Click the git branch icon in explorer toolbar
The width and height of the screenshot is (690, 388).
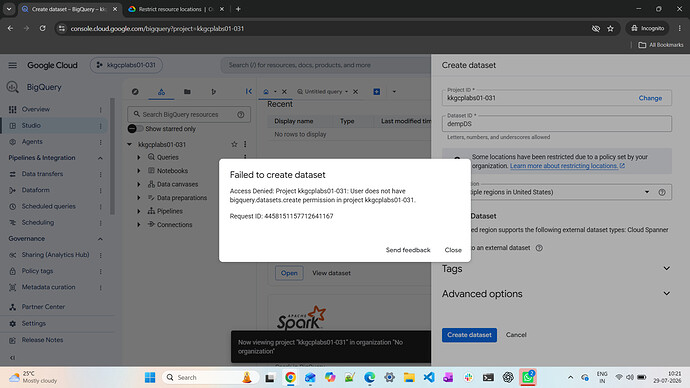(213, 92)
